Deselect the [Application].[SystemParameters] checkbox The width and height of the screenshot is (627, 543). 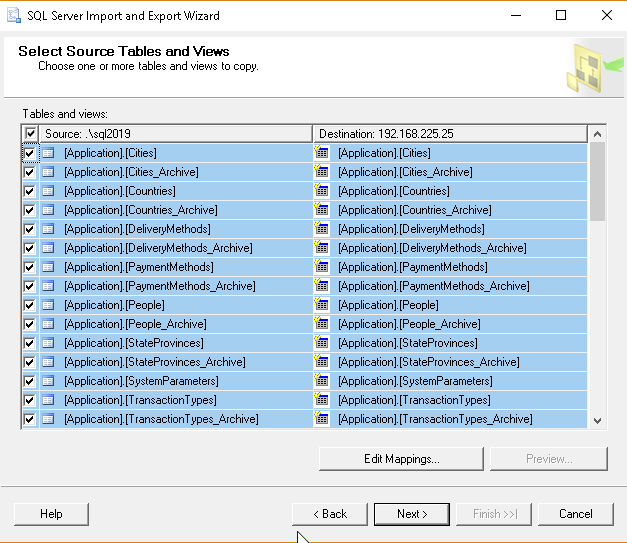point(30,381)
